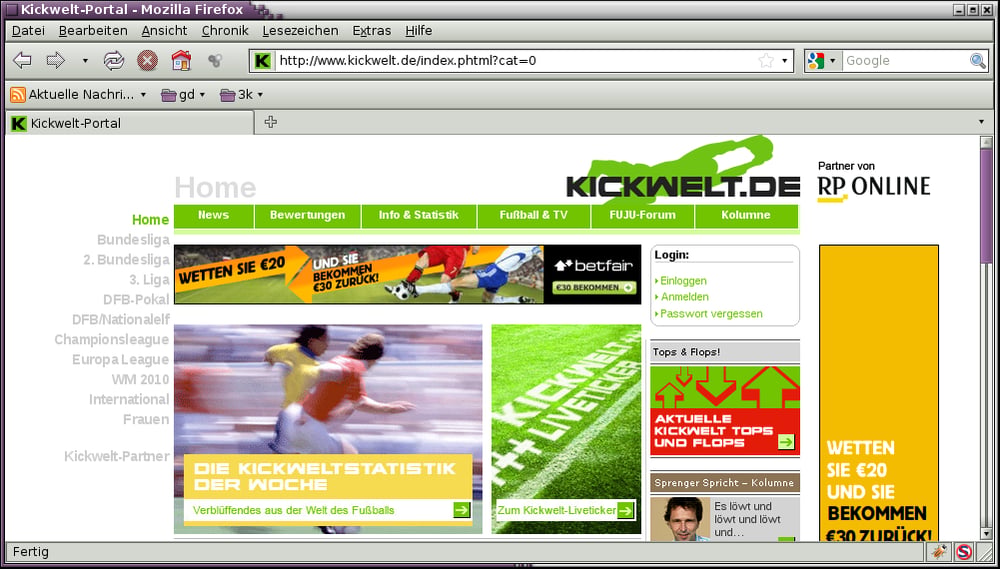Open Info & Statistik navigation item

coord(419,216)
